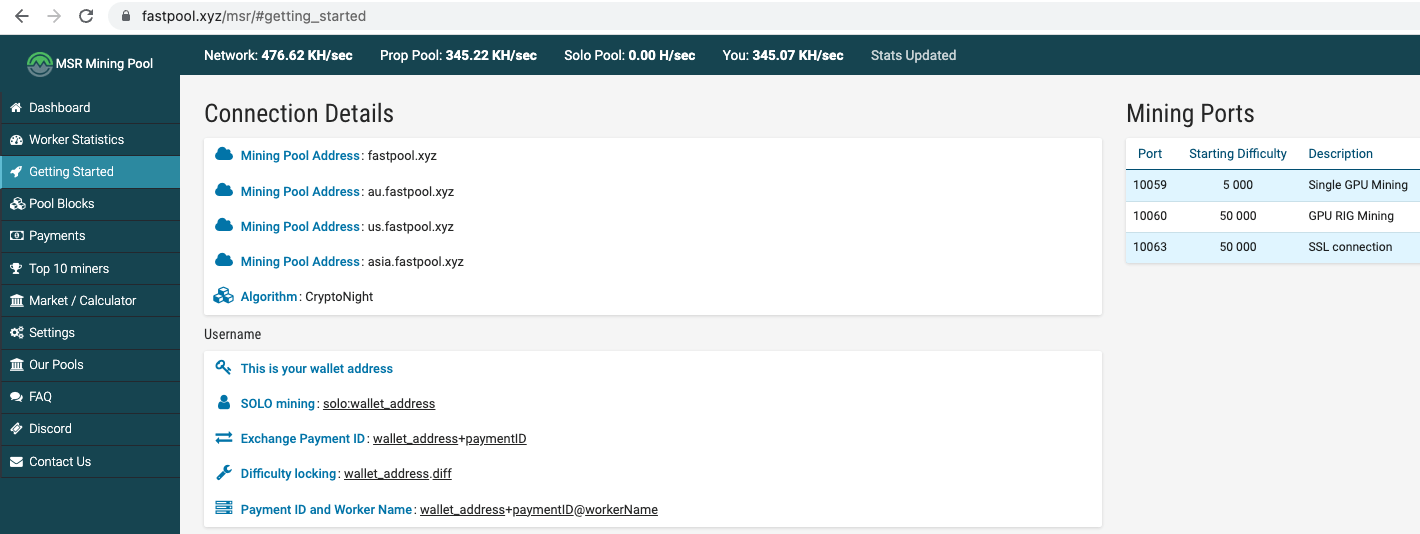Click the Starting Difficulty column header
This screenshot has width=1420, height=534.
pyautogui.click(x=1238, y=154)
